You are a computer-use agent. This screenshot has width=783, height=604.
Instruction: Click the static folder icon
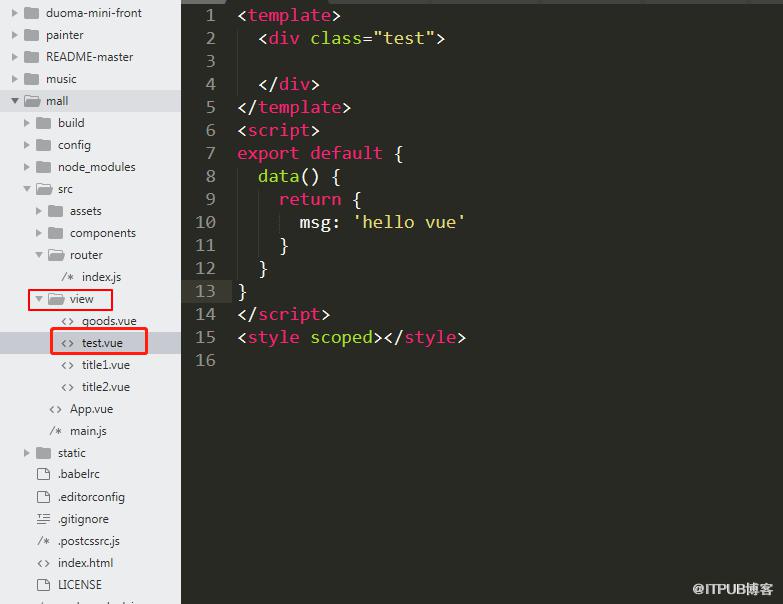point(43,453)
